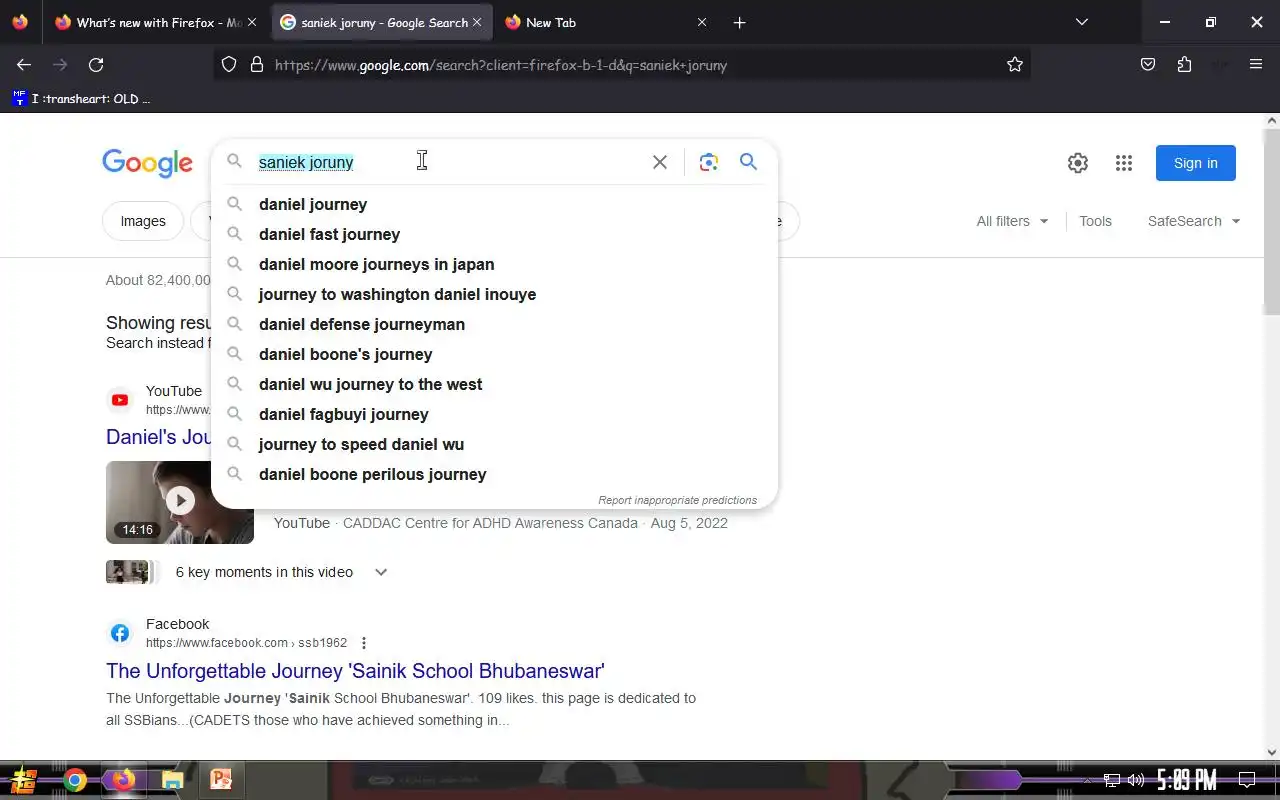
Task: Select daniel boone's journey suggestion
Action: 494,354
